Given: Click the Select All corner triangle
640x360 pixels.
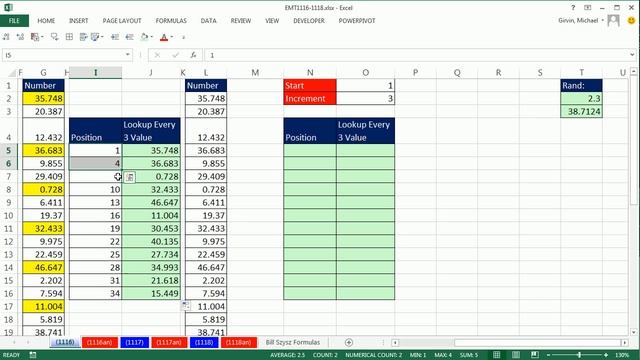Looking at the screenshot, I should 12,73.
